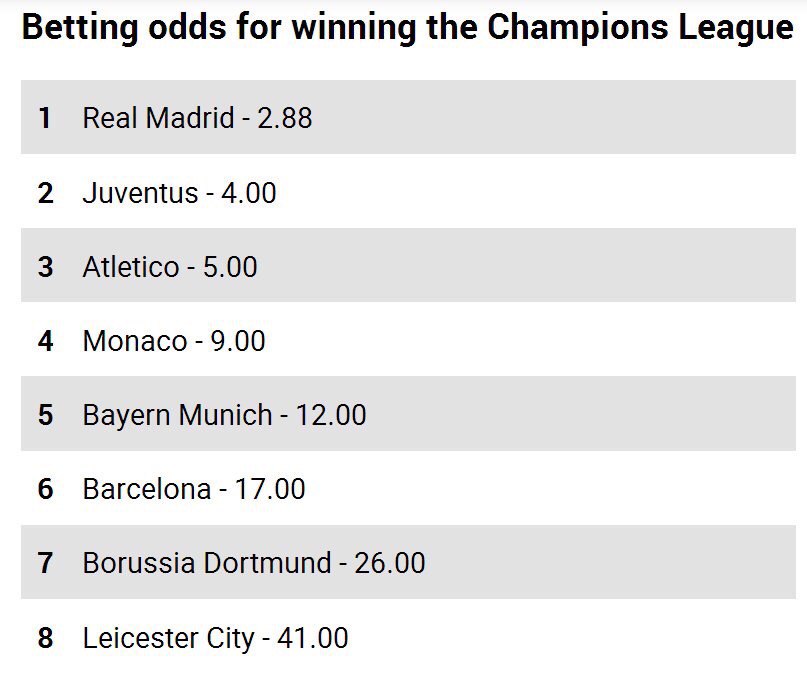Image resolution: width=807 pixels, height=677 pixels.
Task: Click rank number 3 beside Atletico
Action: coord(45,267)
